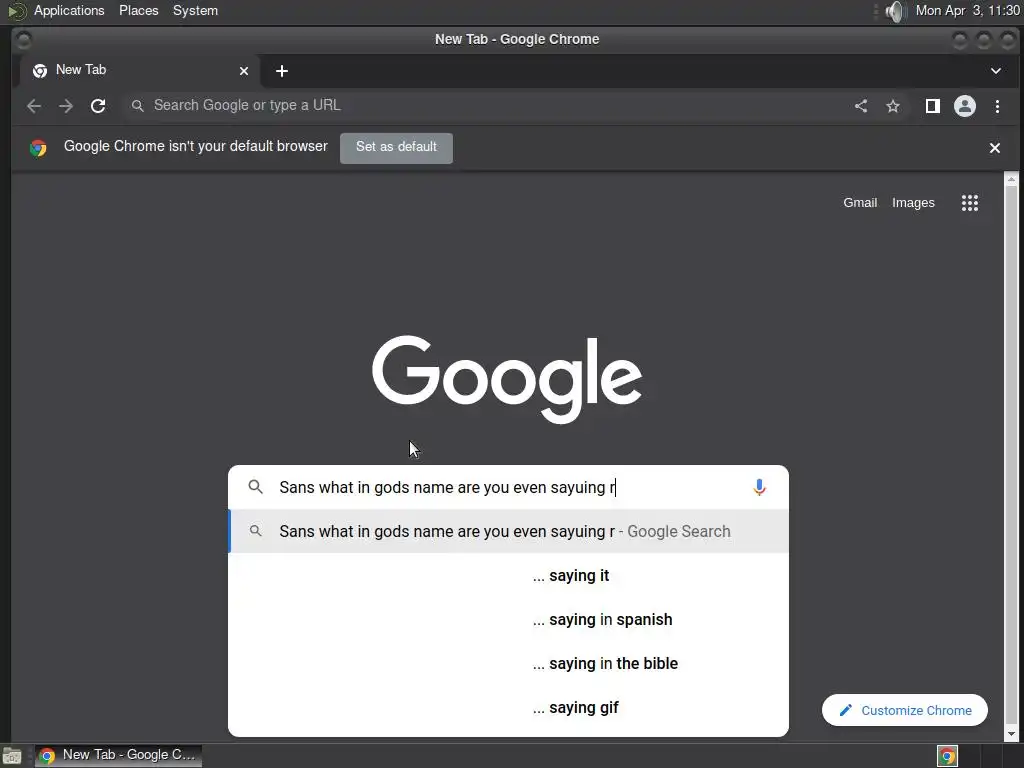Open Chrome three-dot menu
This screenshot has height=768, width=1024.
tap(997, 106)
